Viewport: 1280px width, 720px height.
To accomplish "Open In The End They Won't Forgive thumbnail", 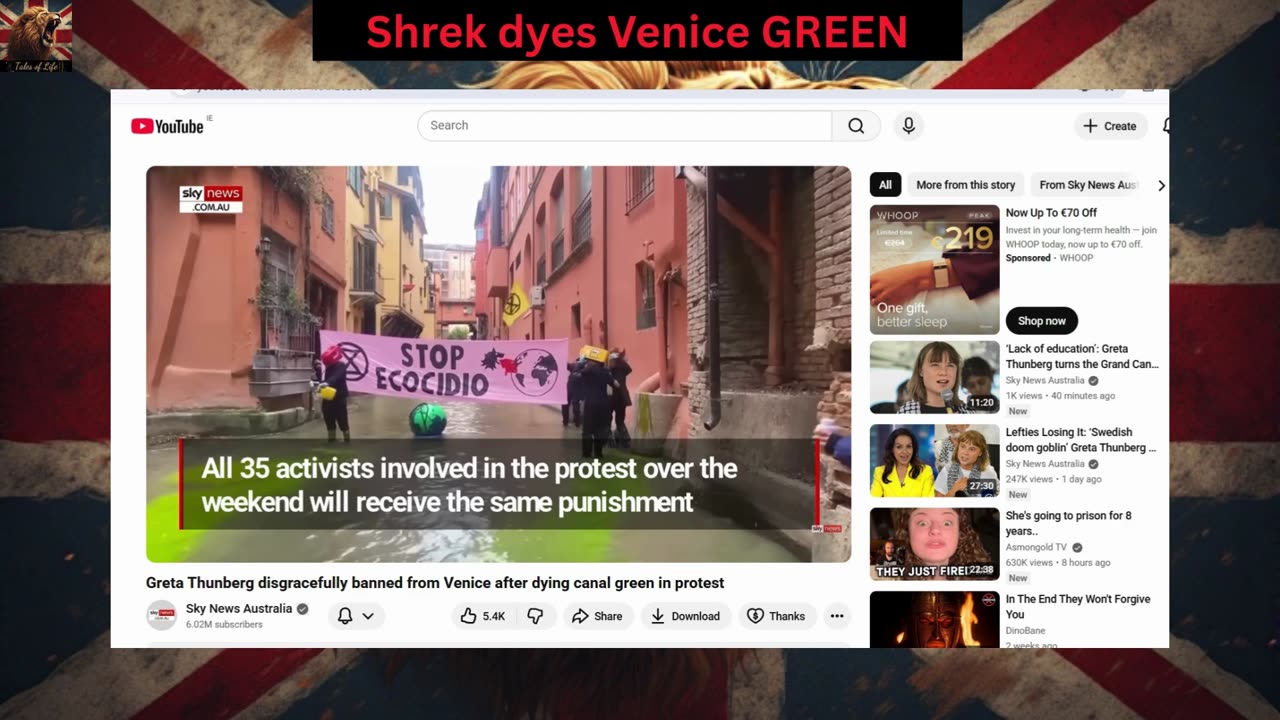I will pyautogui.click(x=935, y=620).
